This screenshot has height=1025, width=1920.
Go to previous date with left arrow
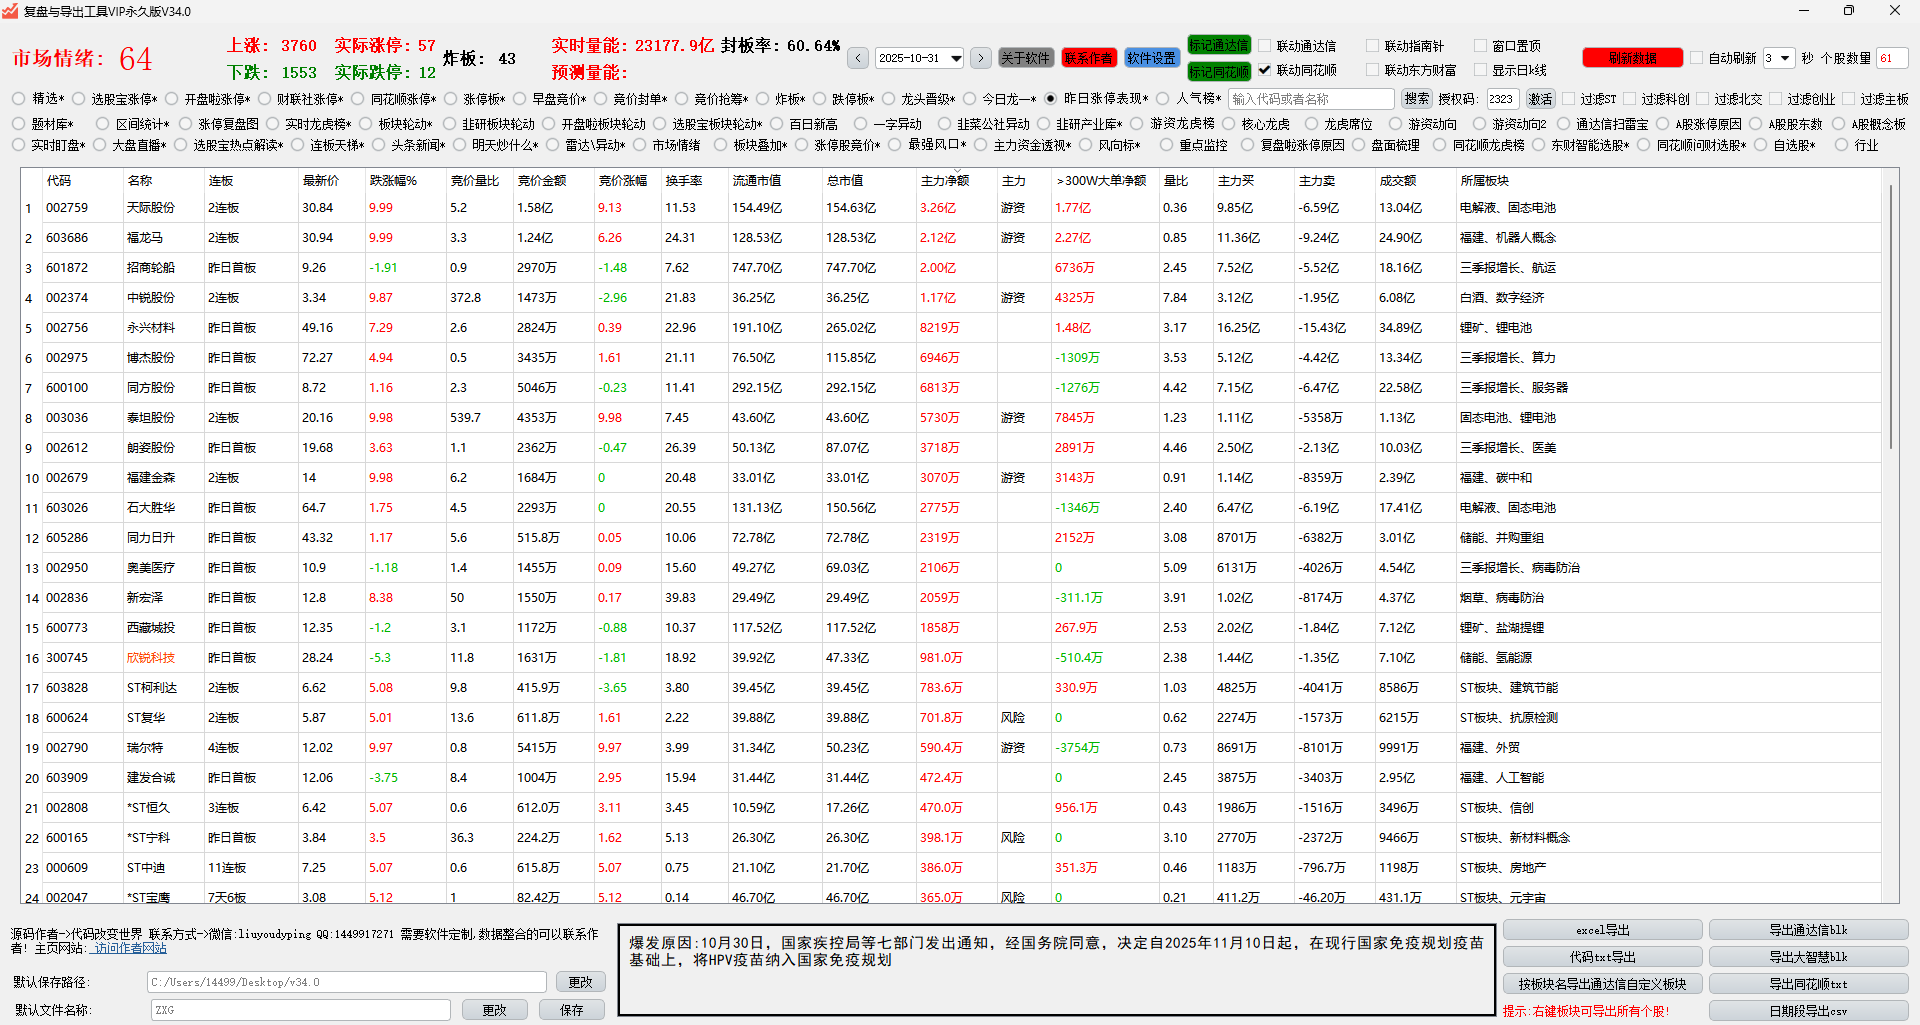858,58
